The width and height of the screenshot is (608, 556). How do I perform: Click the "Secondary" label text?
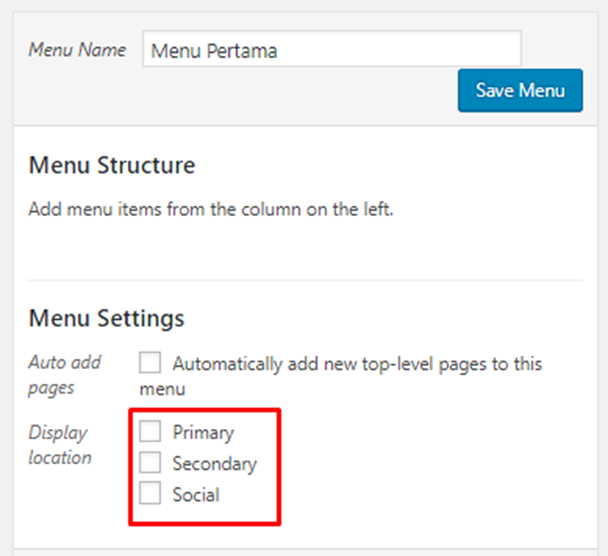coord(214,464)
